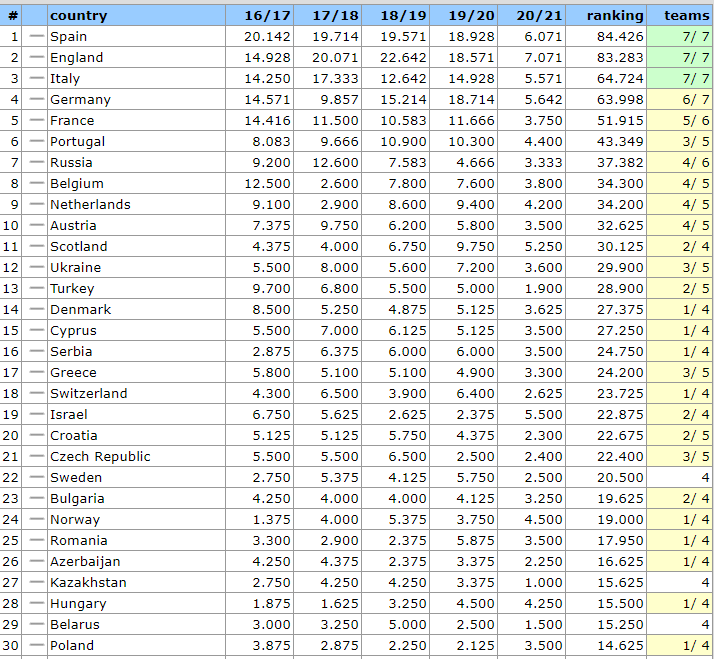714x659 pixels.
Task: Click the dash icon next to Norway
Action: [x=37, y=519]
